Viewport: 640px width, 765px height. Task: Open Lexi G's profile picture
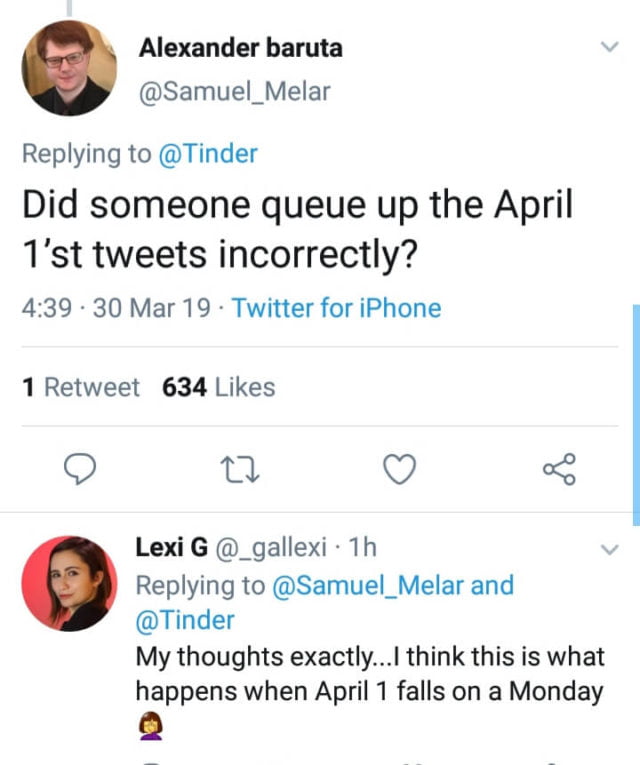[x=68, y=584]
